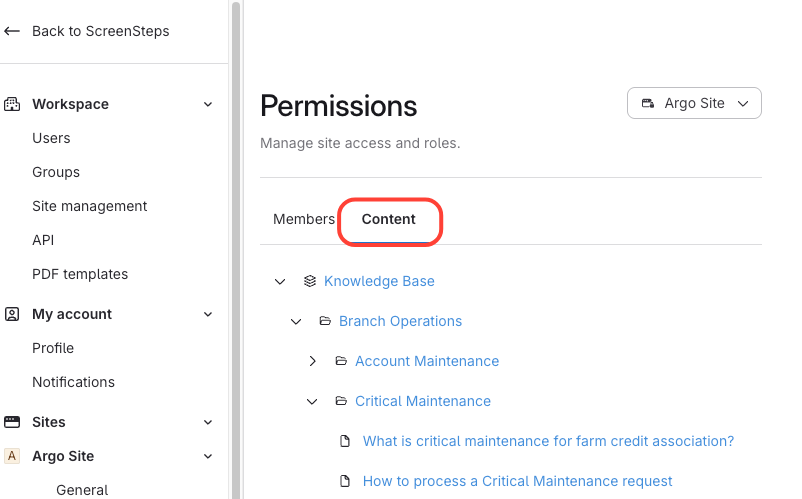Switch to the Members tab
802x499 pixels.
(x=304, y=219)
